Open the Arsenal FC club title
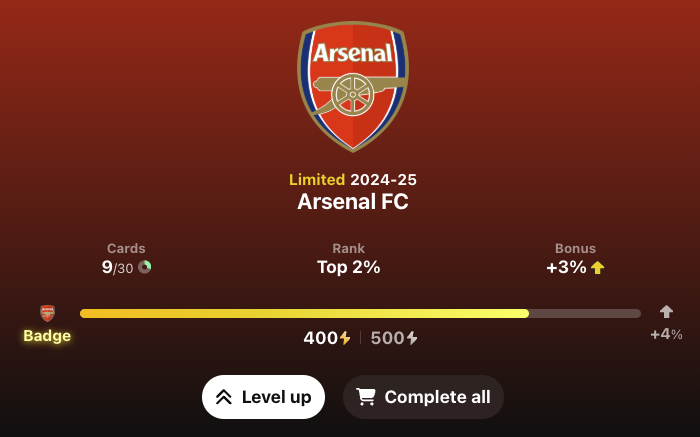The height and width of the screenshot is (437, 700). (x=353, y=201)
